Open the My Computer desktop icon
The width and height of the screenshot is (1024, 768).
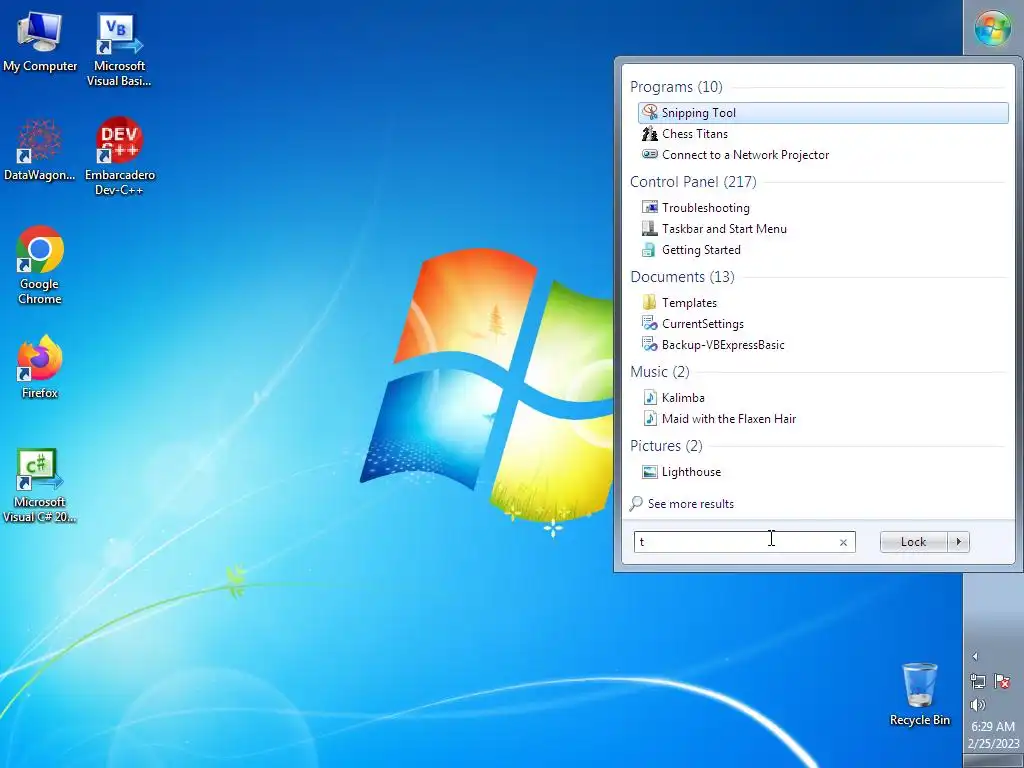(40, 41)
